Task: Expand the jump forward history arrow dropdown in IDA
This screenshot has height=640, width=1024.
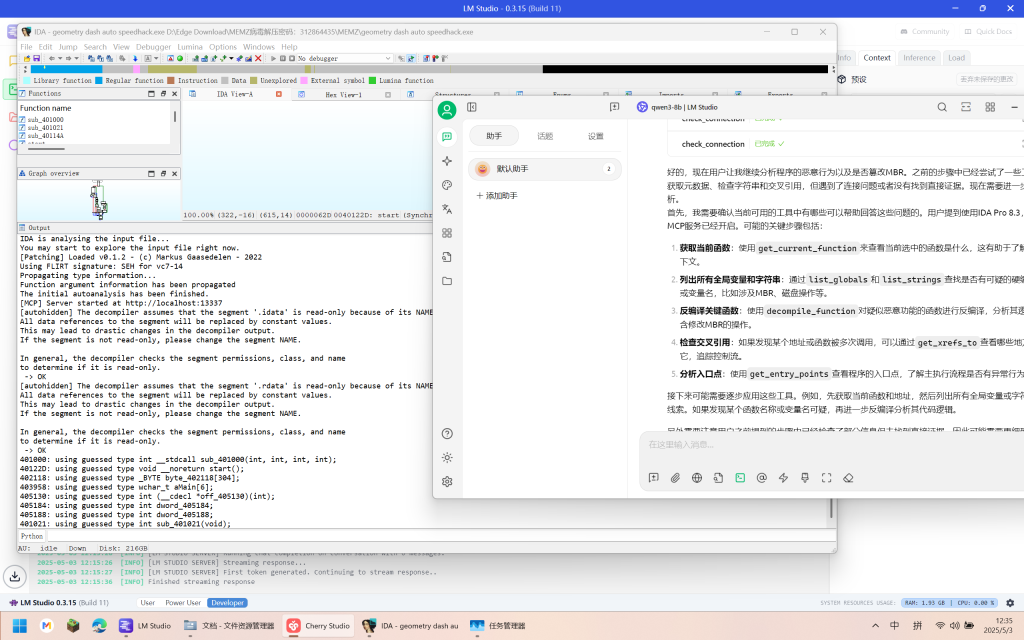Action: click(76, 58)
